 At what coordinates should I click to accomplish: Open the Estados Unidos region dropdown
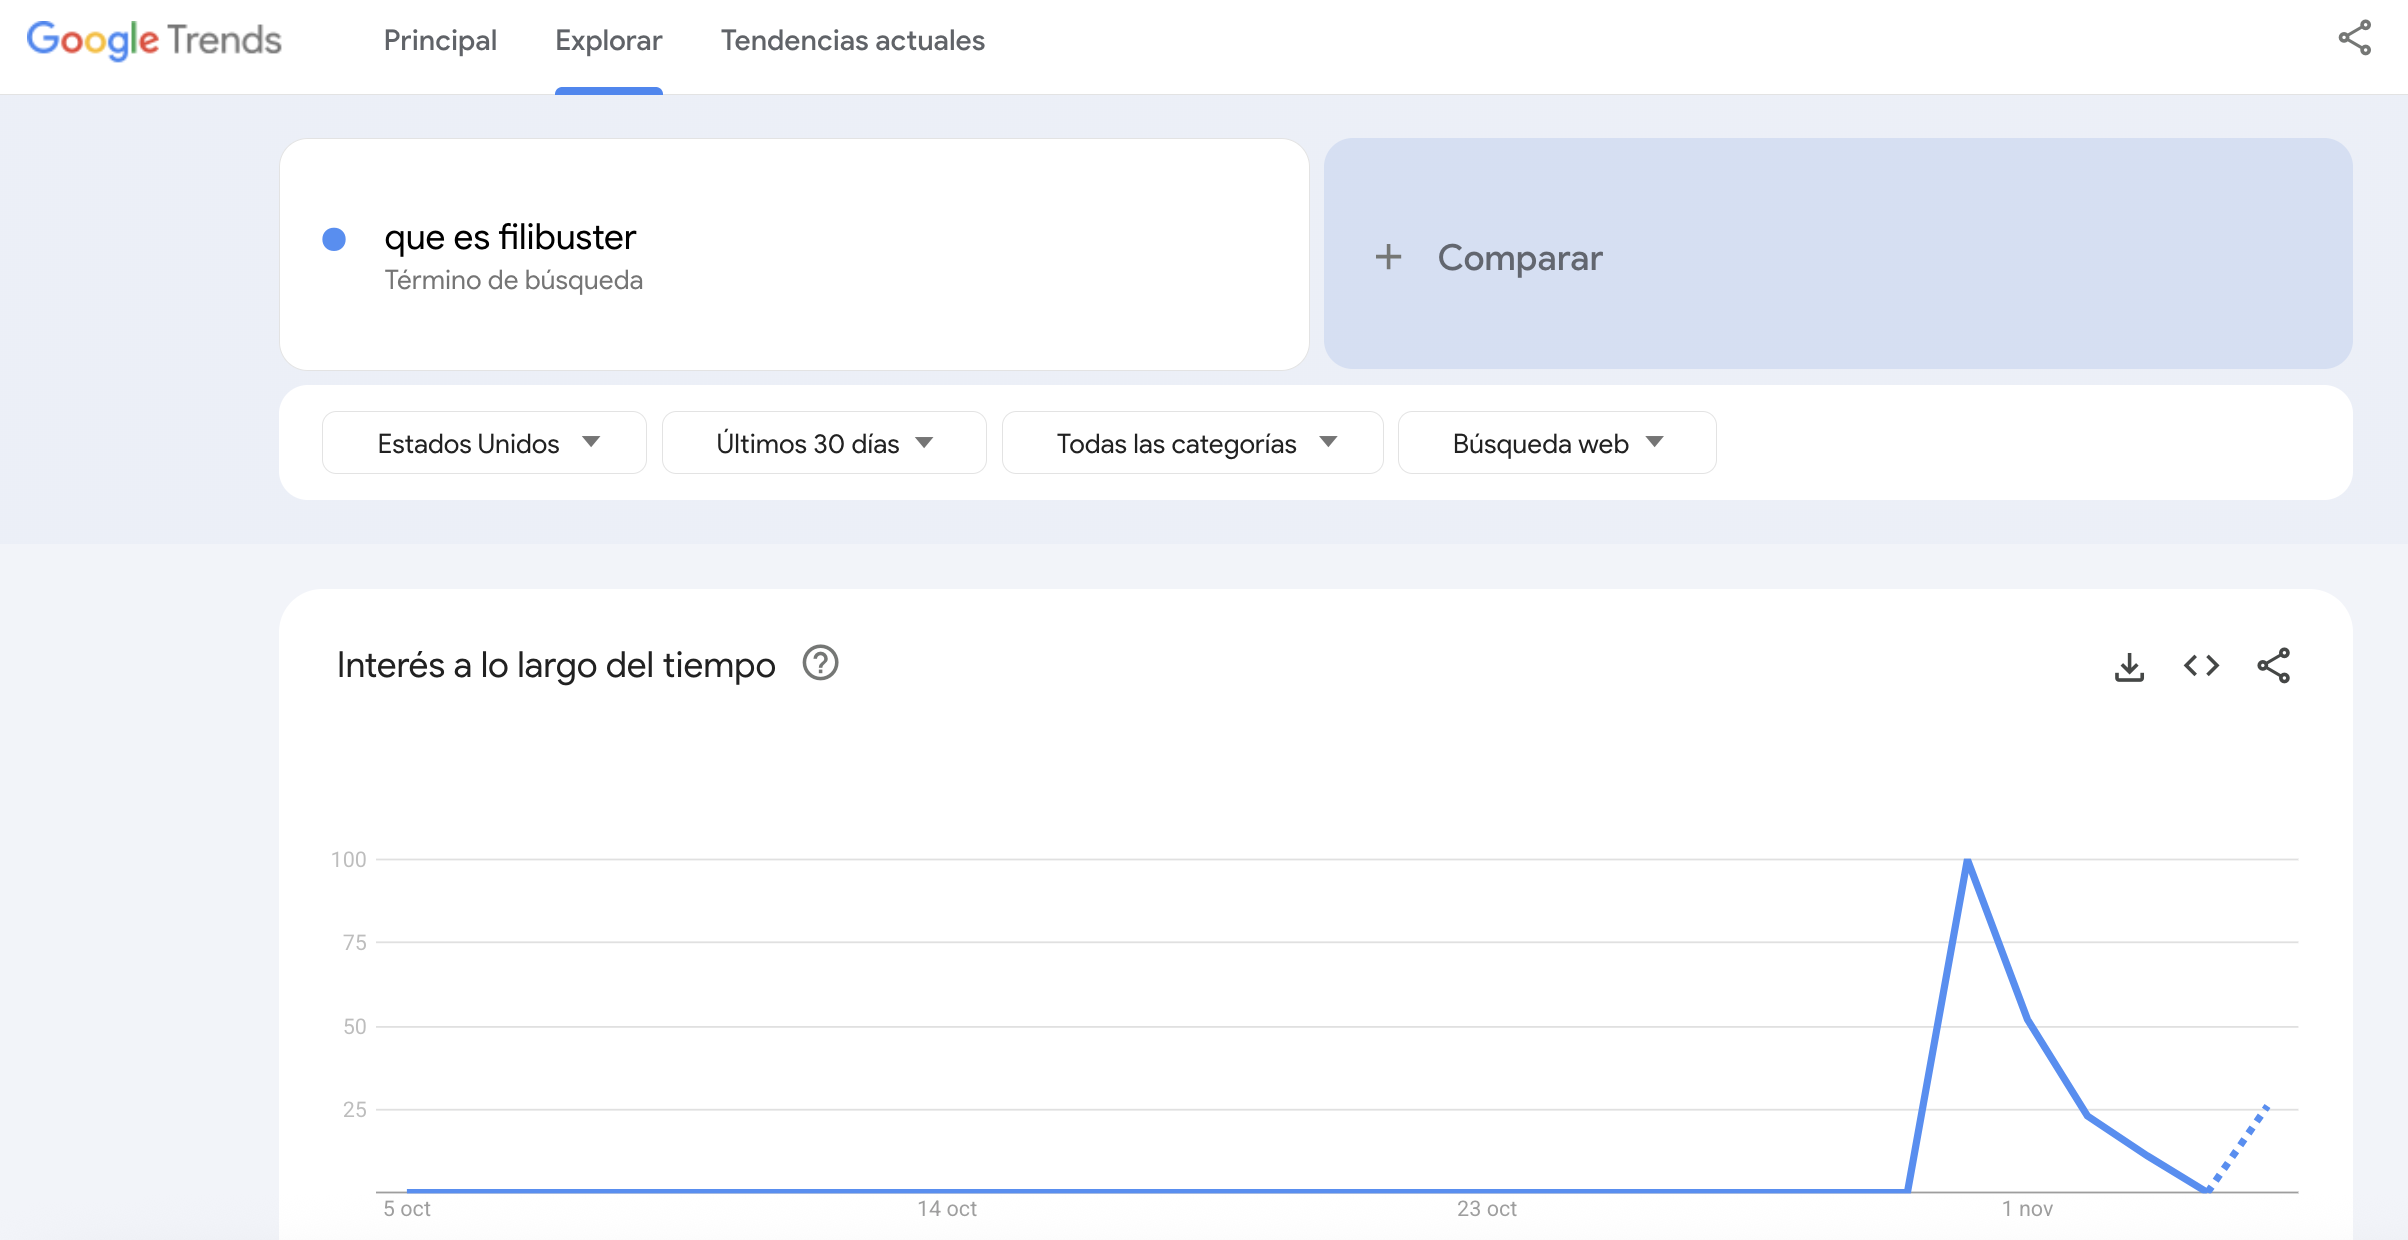[485, 443]
